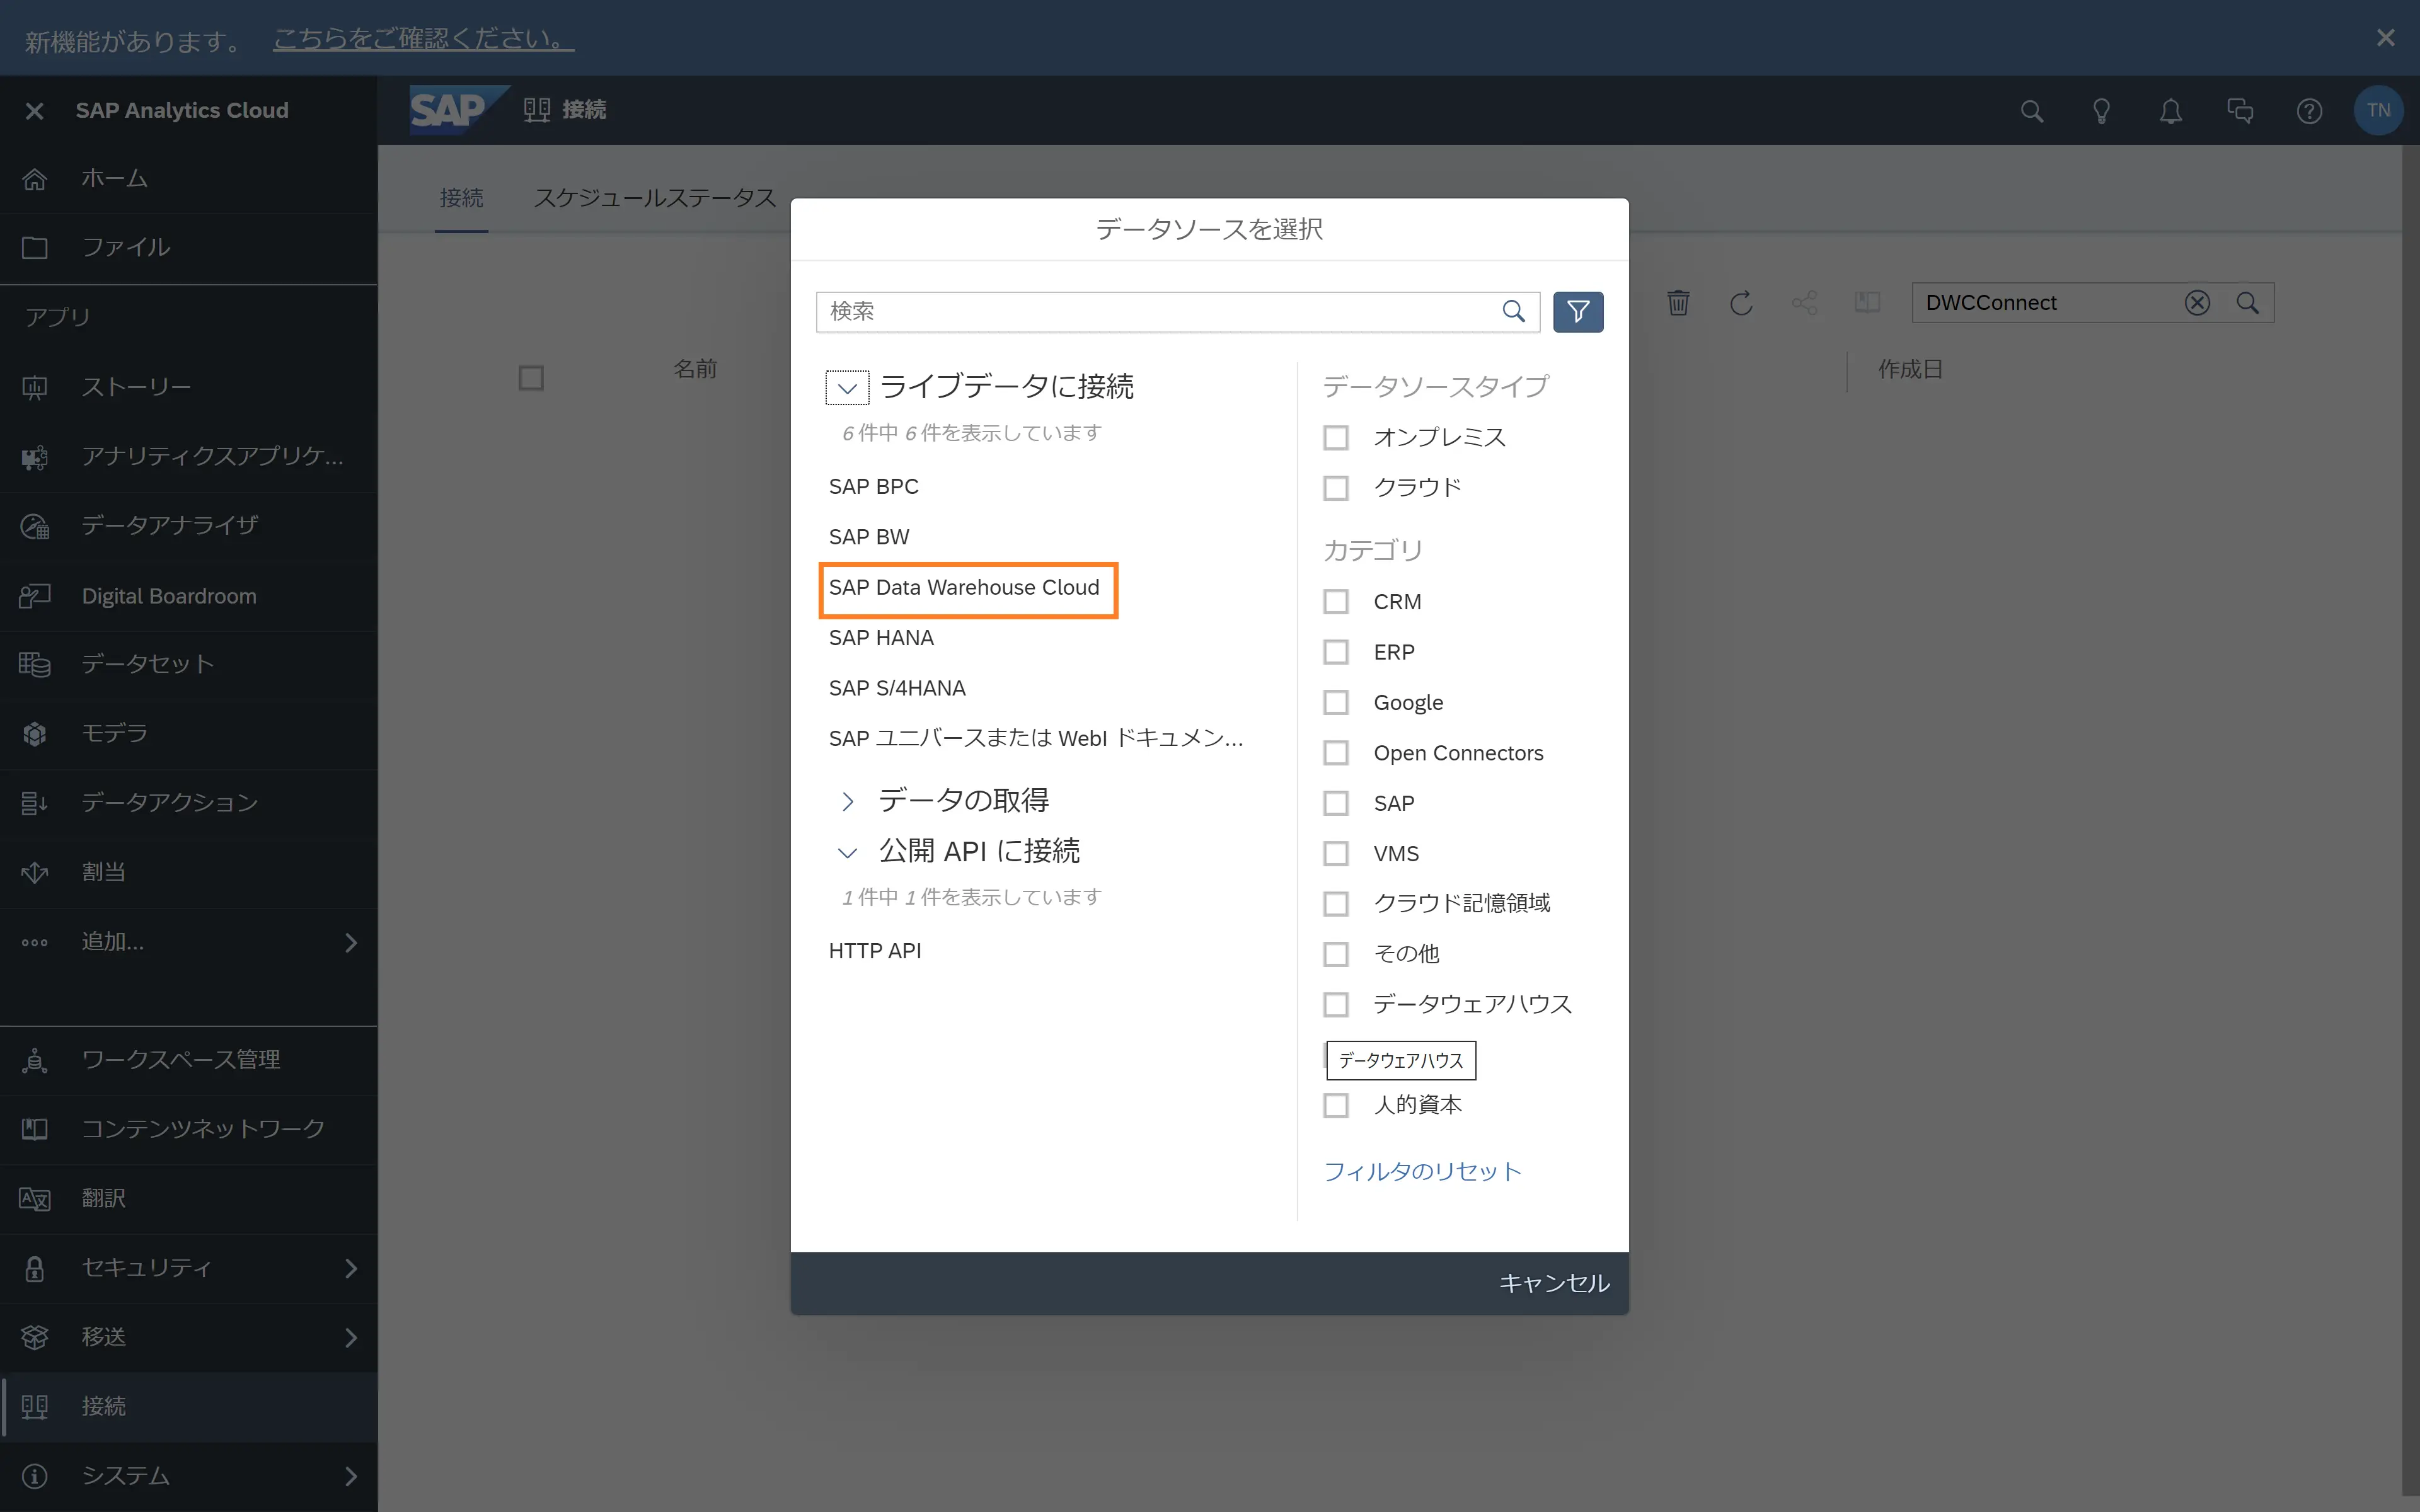Dismiss the new features banner
The width and height of the screenshot is (2420, 1512).
click(x=2385, y=38)
